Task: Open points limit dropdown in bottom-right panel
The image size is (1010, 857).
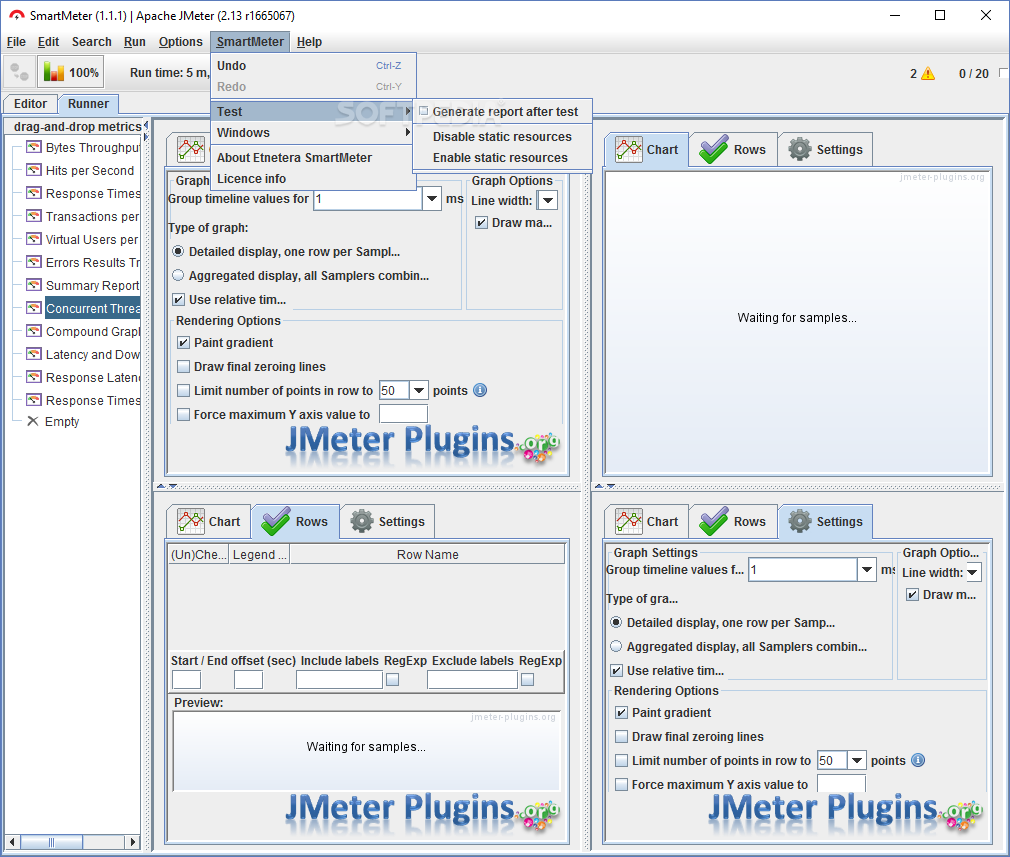Action: (x=857, y=760)
